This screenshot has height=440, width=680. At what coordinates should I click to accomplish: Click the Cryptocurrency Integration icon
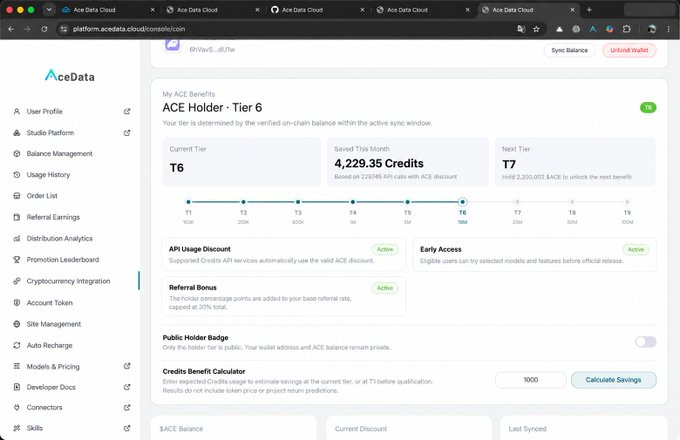[17, 281]
